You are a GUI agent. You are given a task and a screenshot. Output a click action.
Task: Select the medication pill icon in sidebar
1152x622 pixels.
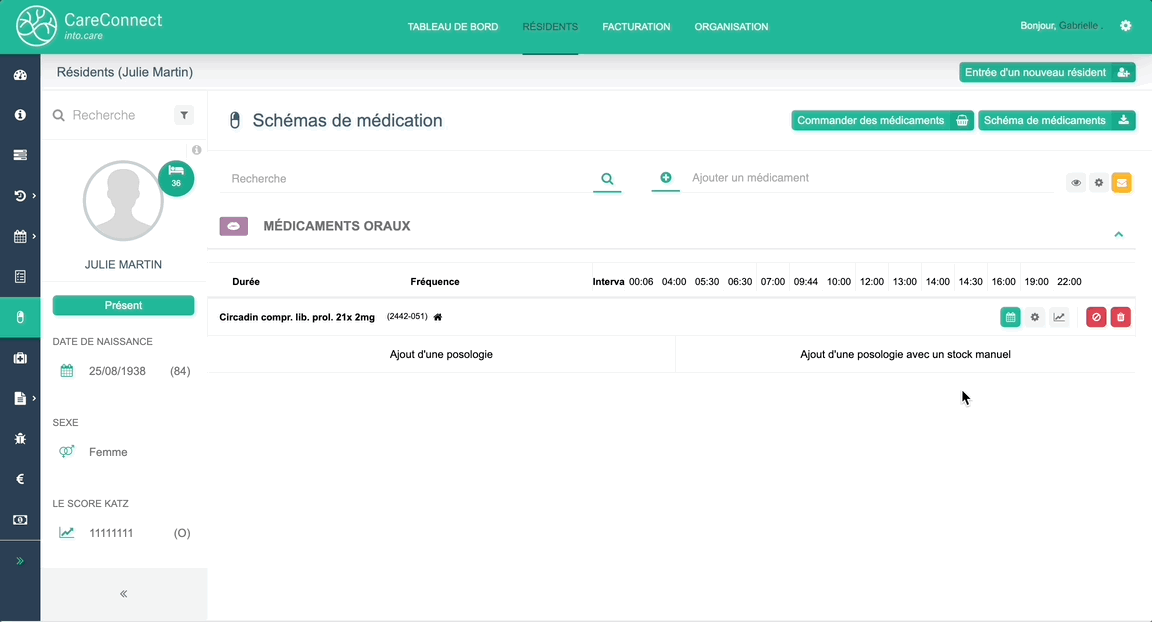20,317
